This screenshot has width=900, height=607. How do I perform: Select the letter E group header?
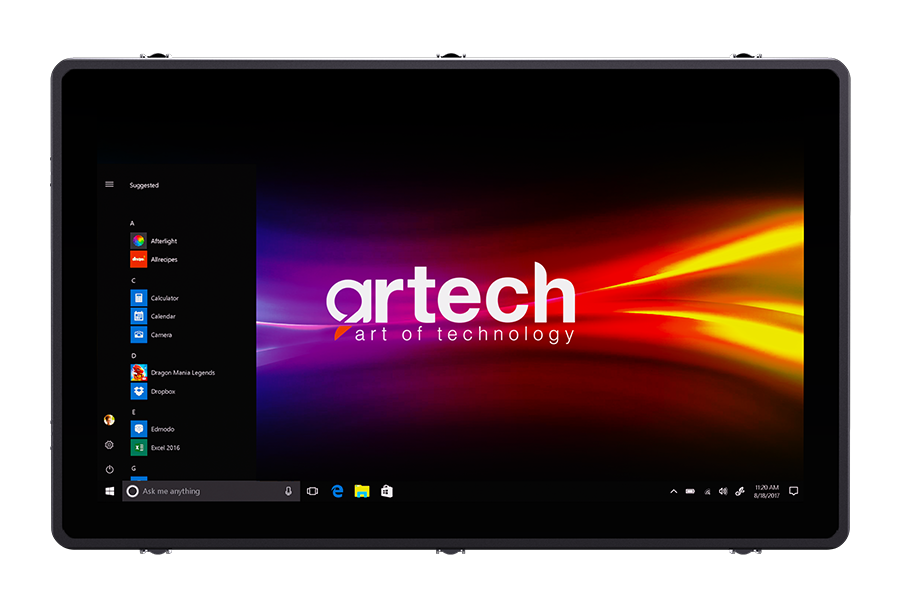(x=133, y=412)
